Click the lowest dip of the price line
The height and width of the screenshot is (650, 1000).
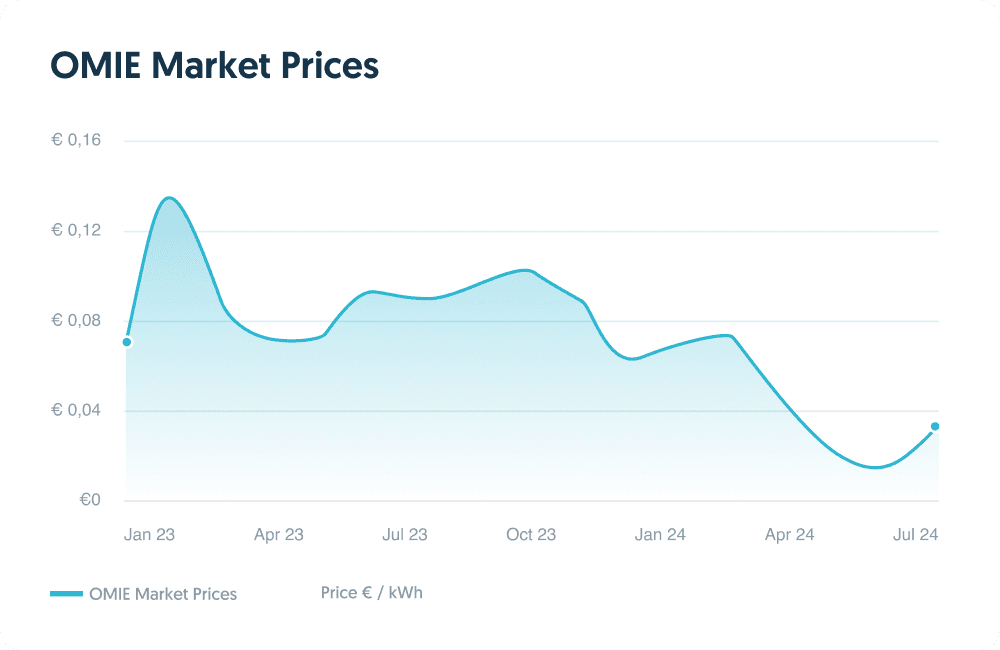pyautogui.click(x=876, y=467)
